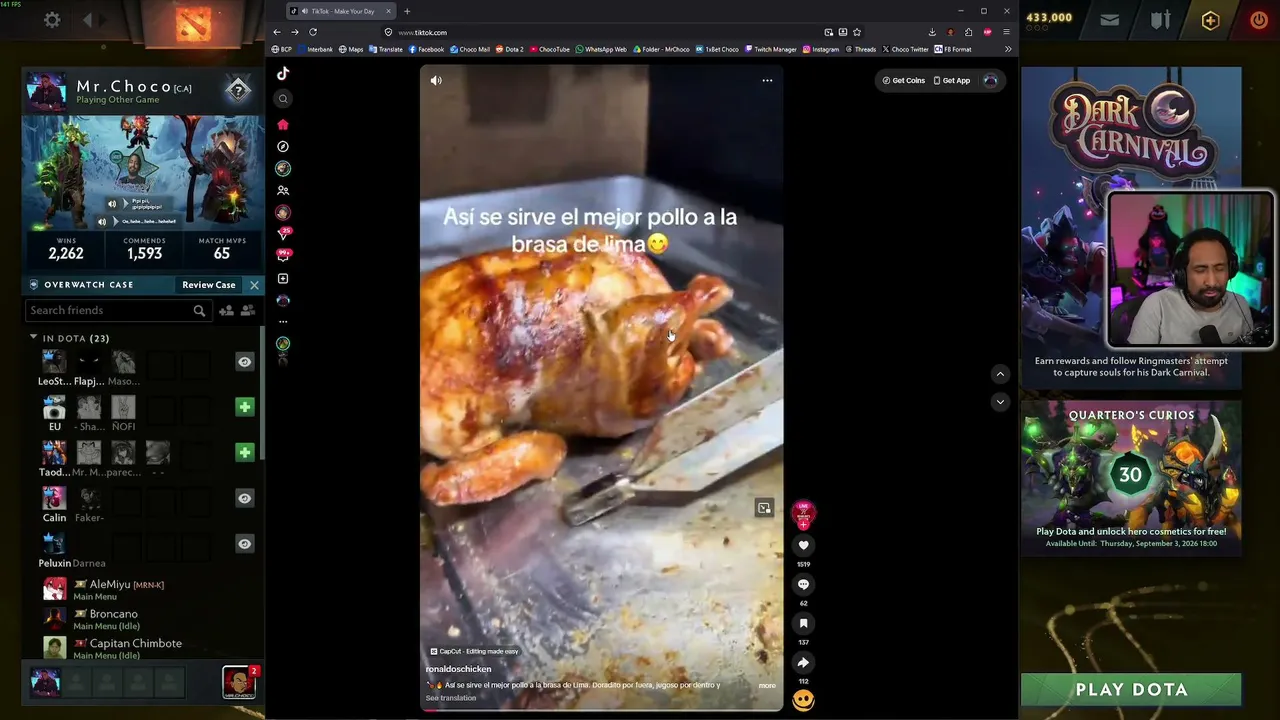The image size is (1280, 720).
Task: Open the ChocoTube bookmark
Action: tap(550, 49)
